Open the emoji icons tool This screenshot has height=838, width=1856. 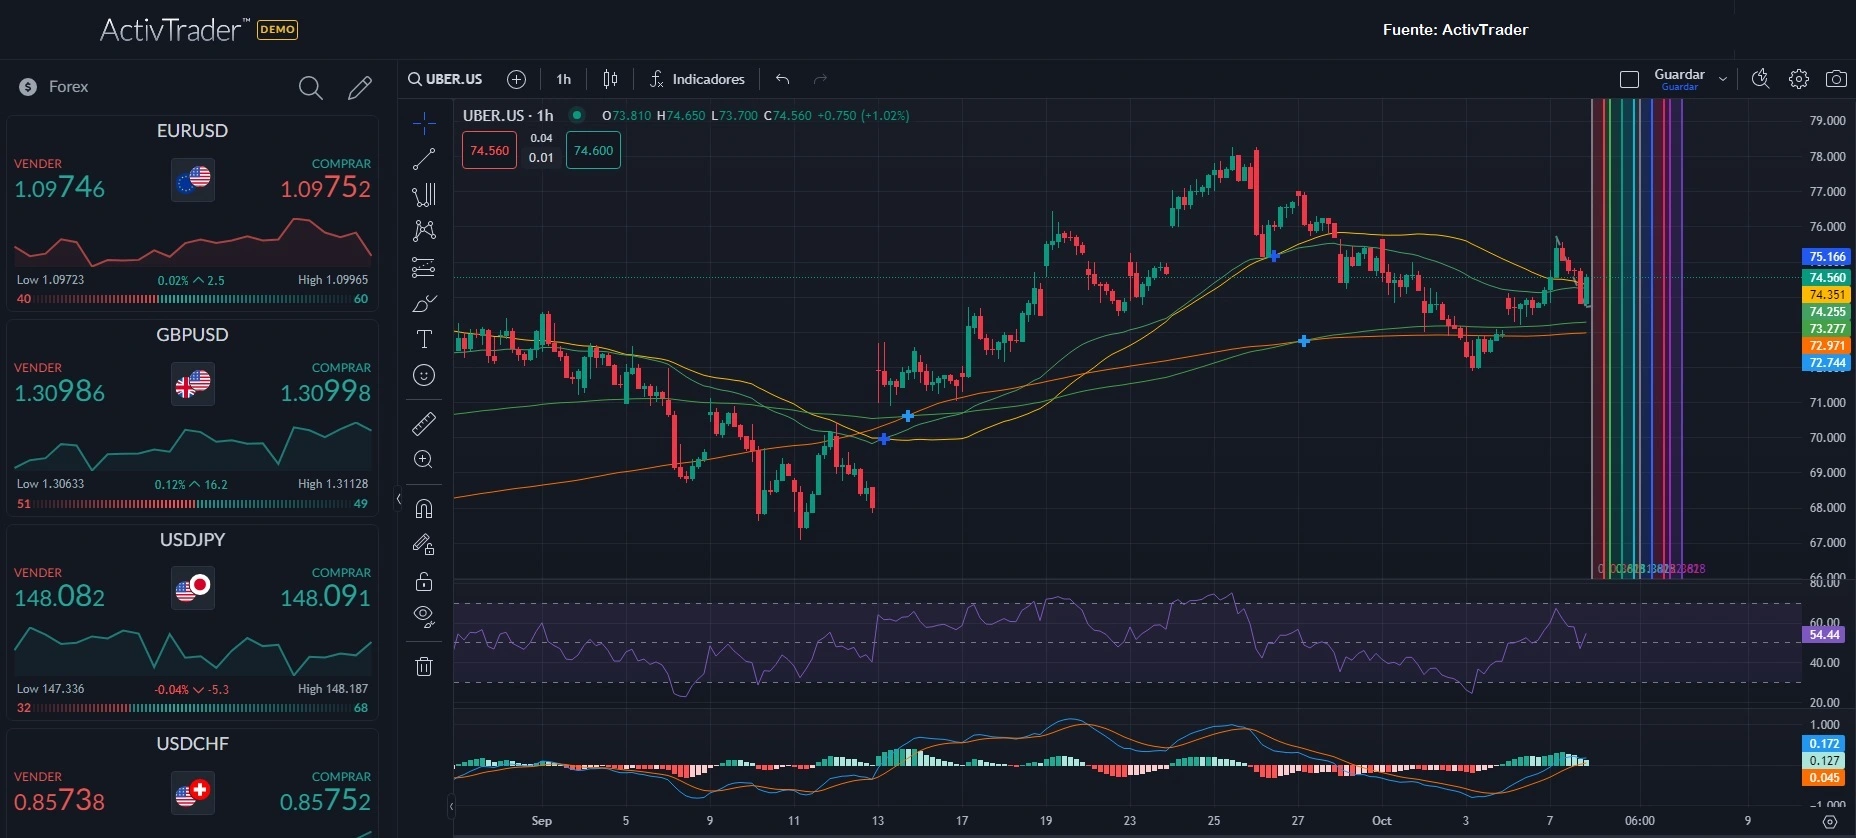(x=424, y=375)
